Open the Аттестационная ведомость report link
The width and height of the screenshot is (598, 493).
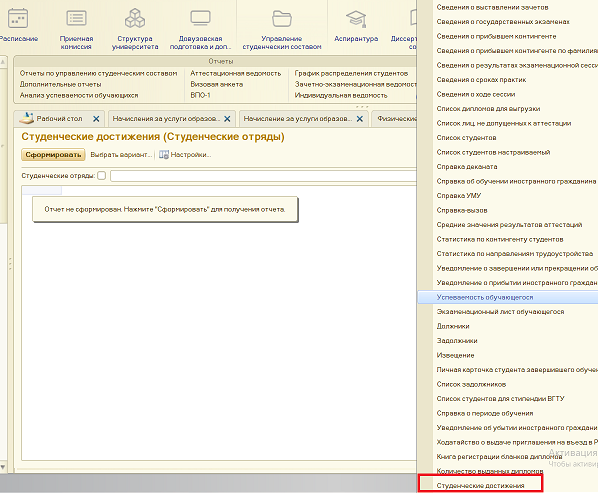(236, 73)
